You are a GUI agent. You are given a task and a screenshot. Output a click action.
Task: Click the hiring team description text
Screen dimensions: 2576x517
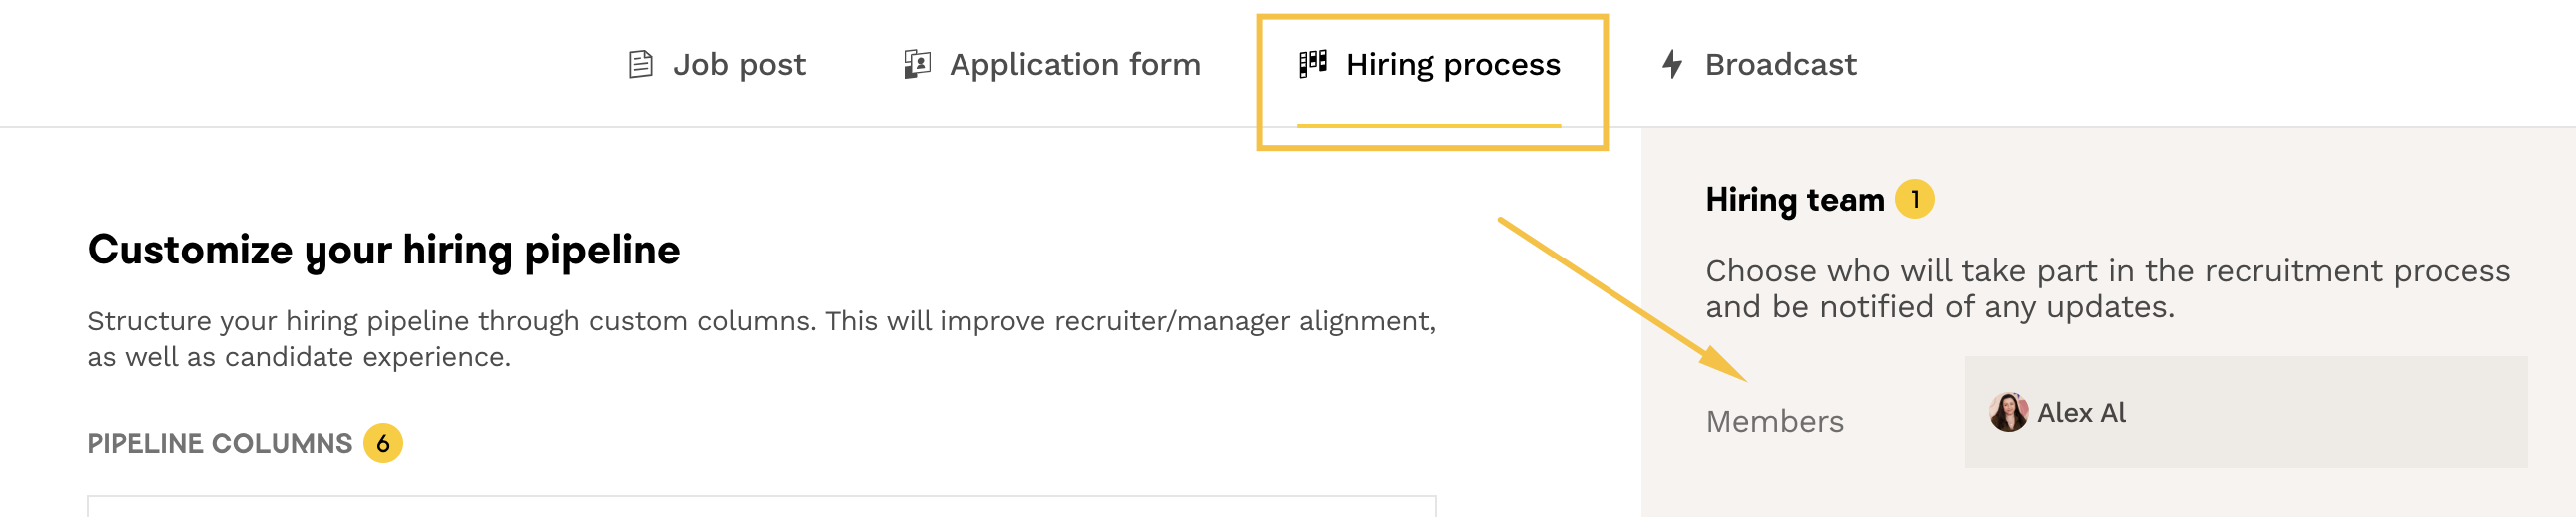2107,289
